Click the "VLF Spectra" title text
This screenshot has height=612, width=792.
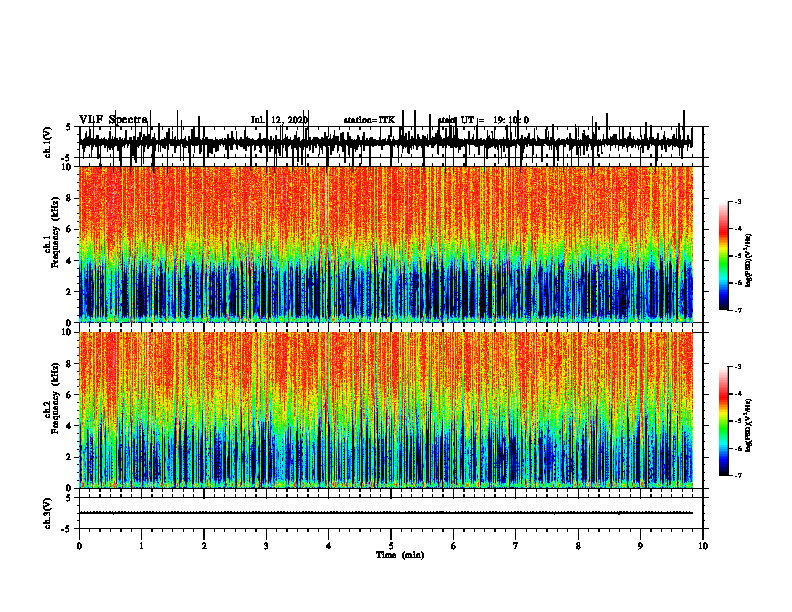click(x=113, y=120)
